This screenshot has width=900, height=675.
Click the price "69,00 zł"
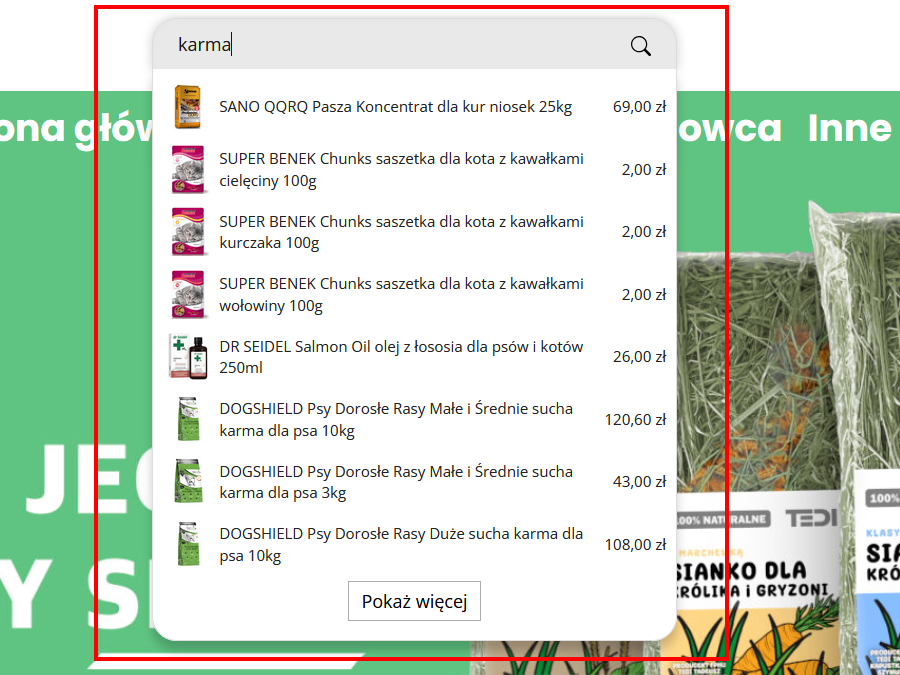[x=639, y=107]
